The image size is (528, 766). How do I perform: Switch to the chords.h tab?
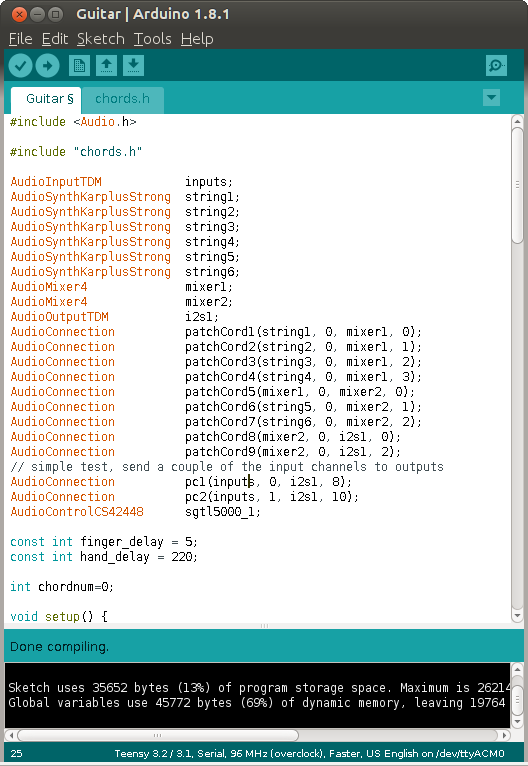[x=123, y=99]
